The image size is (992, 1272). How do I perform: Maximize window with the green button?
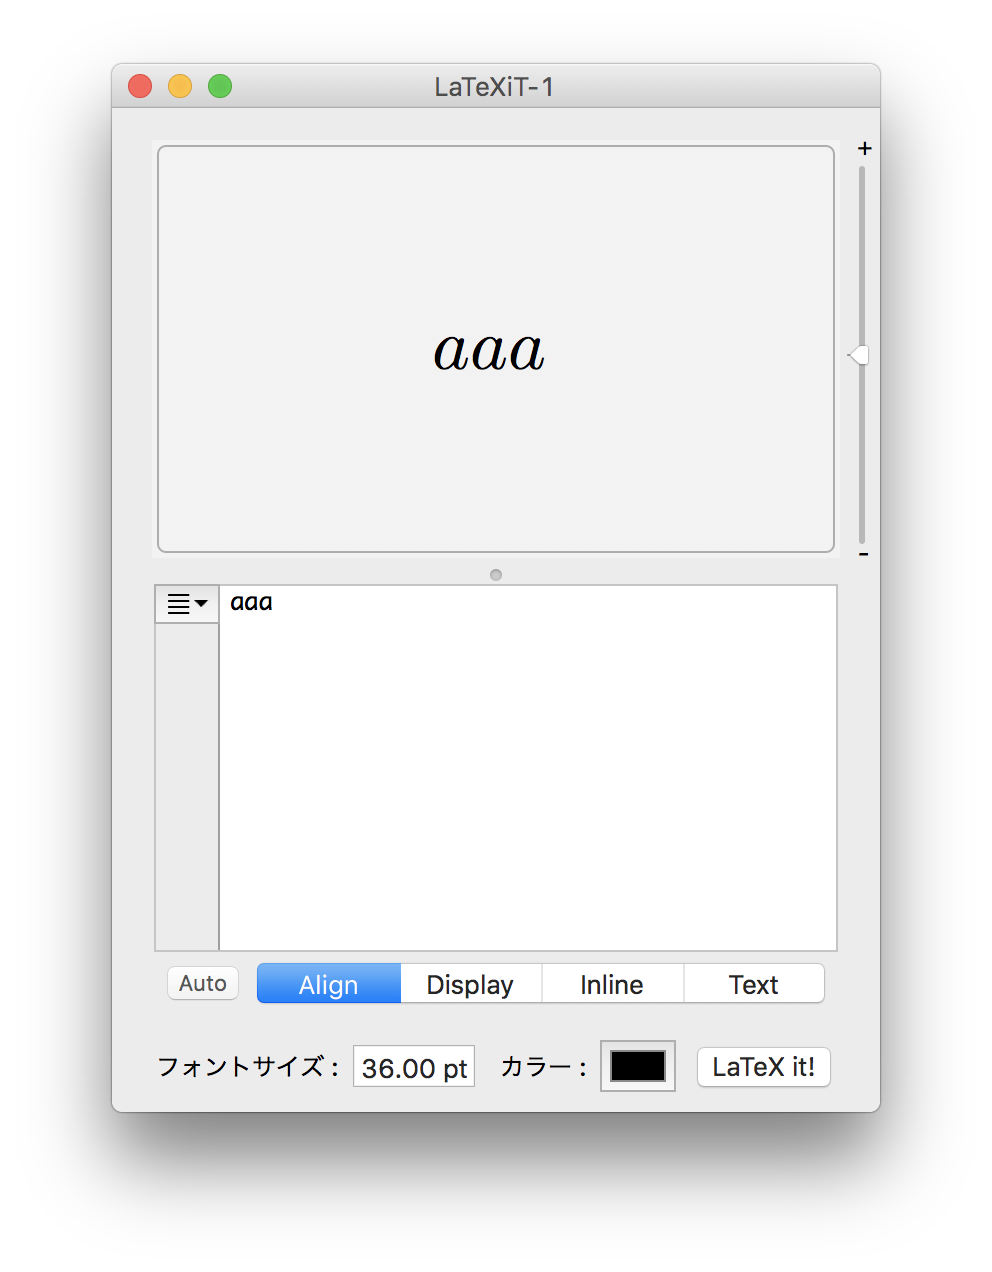(220, 87)
